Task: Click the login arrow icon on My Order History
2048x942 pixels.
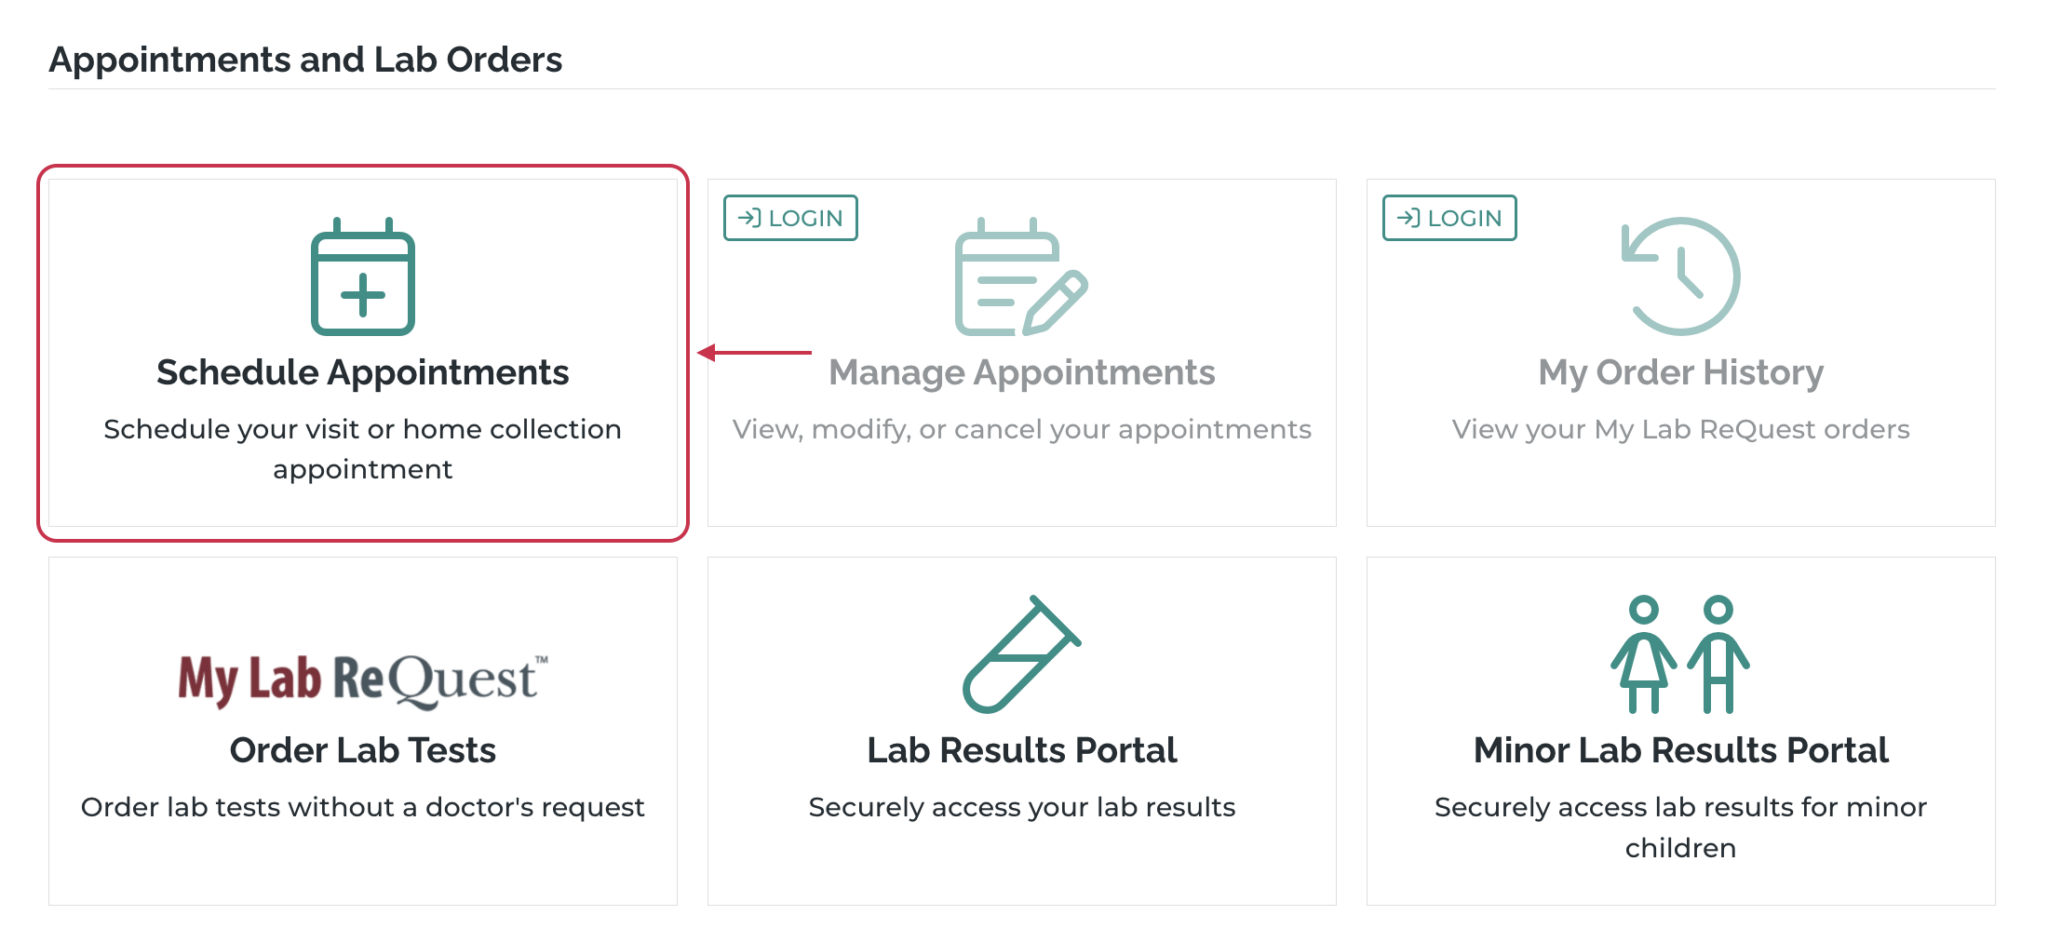Action: [1410, 217]
